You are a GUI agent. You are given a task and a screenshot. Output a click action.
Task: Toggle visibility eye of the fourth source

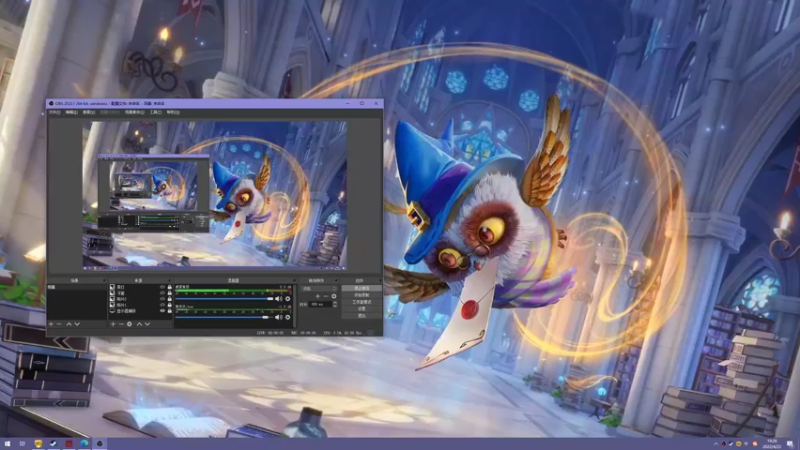(x=162, y=305)
